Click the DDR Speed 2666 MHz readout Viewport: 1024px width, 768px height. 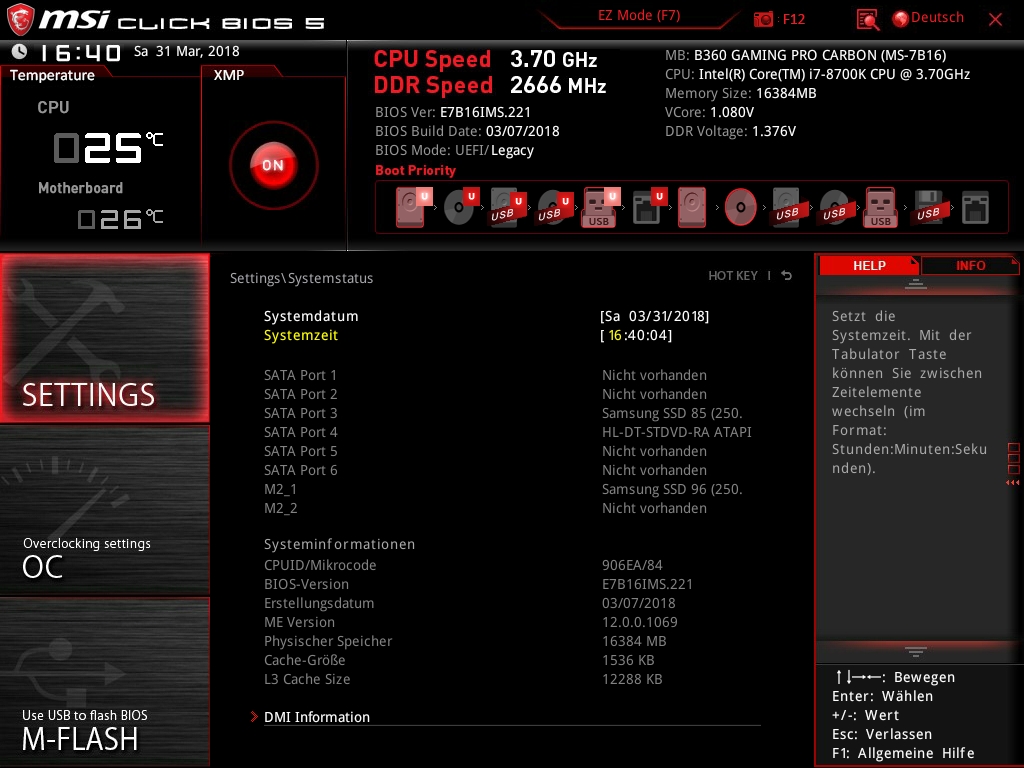[490, 85]
